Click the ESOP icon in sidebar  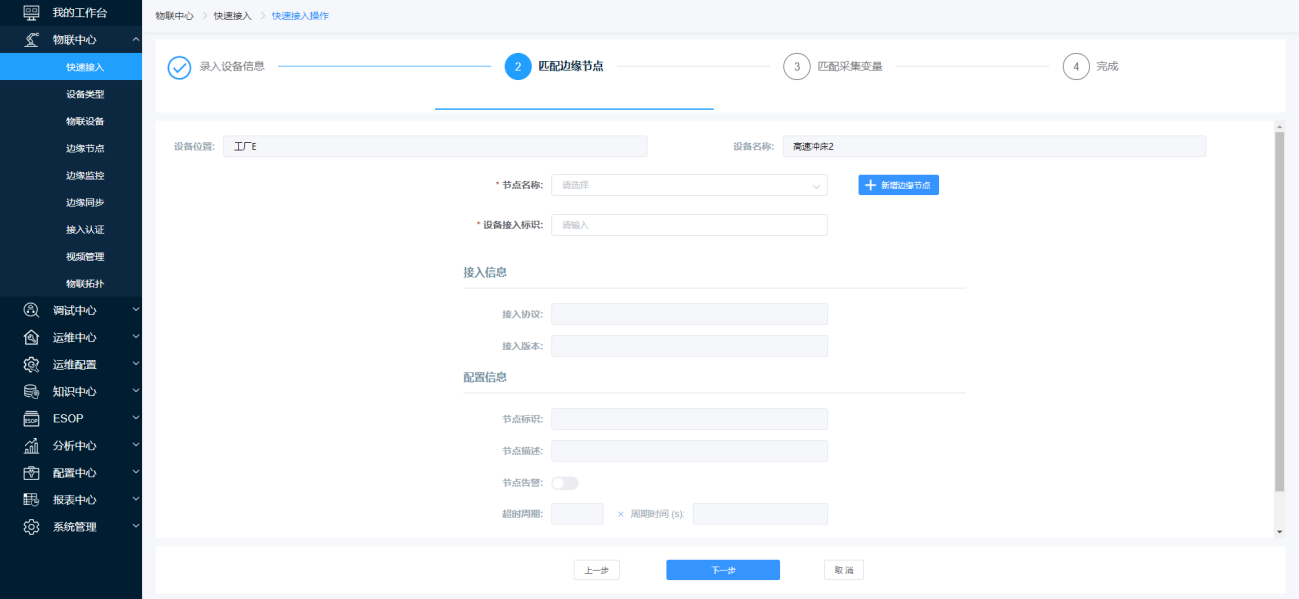(31, 419)
